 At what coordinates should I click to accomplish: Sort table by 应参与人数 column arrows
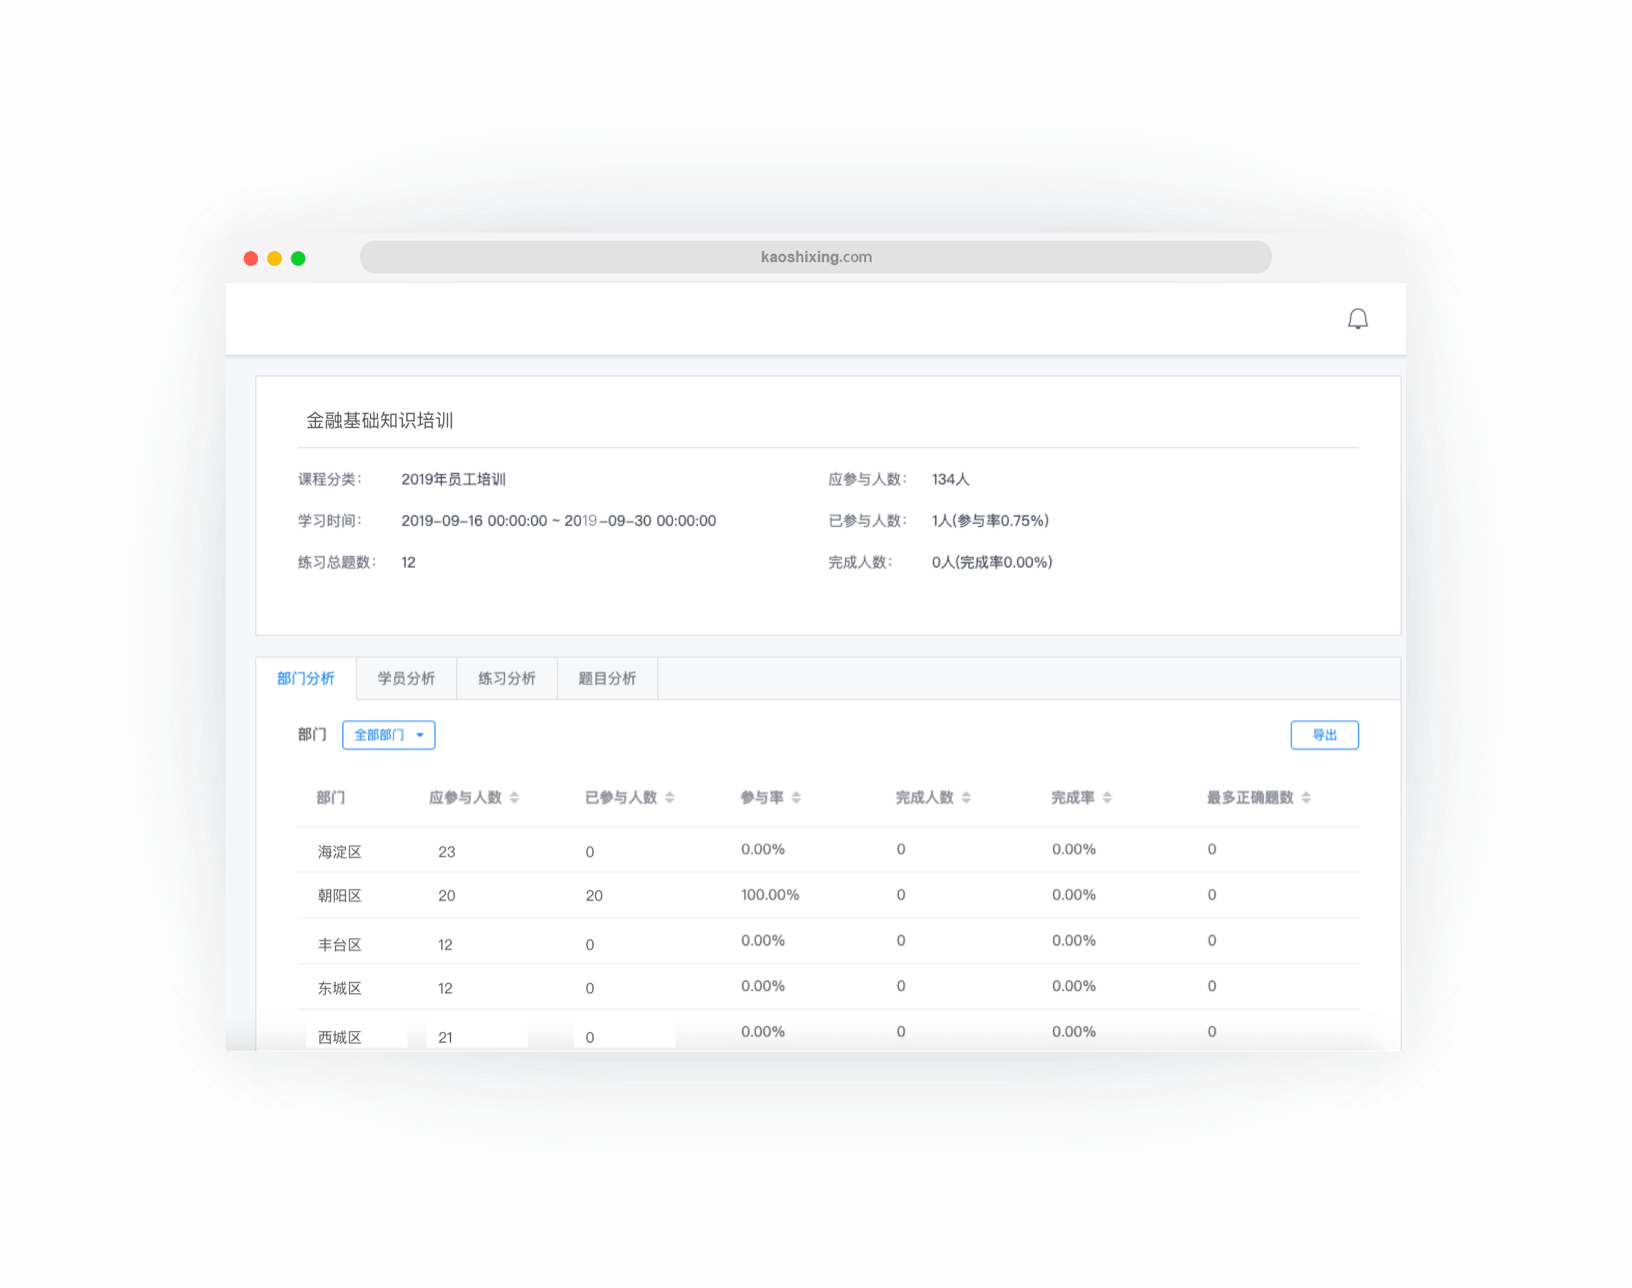(x=515, y=797)
